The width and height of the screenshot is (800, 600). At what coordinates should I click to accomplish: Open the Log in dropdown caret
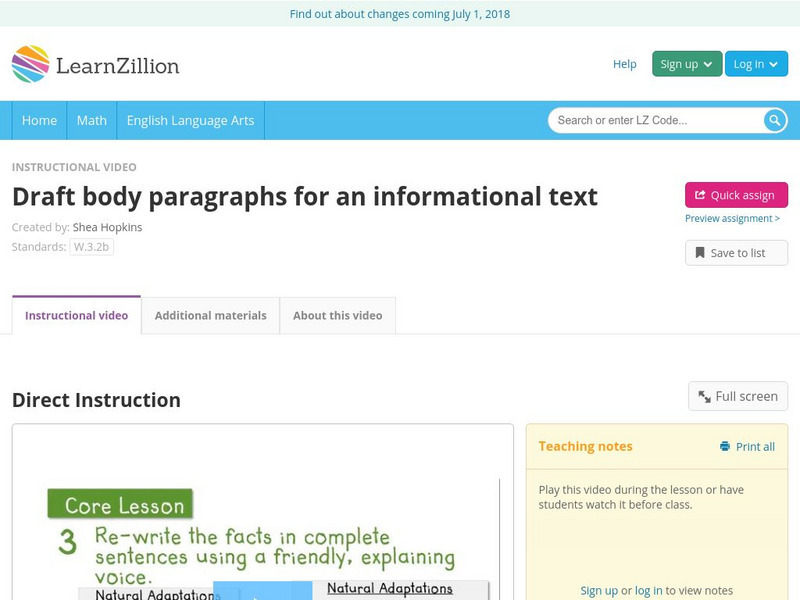click(x=773, y=63)
